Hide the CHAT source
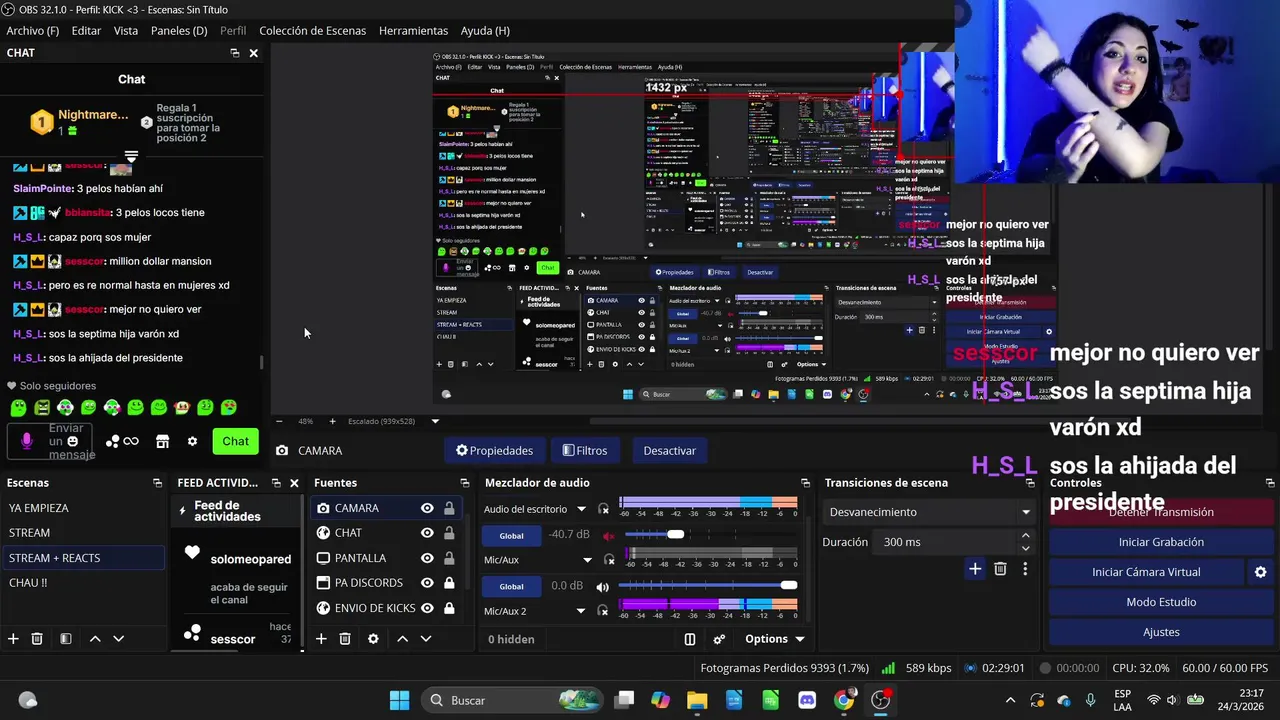Image resolution: width=1280 pixels, height=720 pixels. point(427,533)
